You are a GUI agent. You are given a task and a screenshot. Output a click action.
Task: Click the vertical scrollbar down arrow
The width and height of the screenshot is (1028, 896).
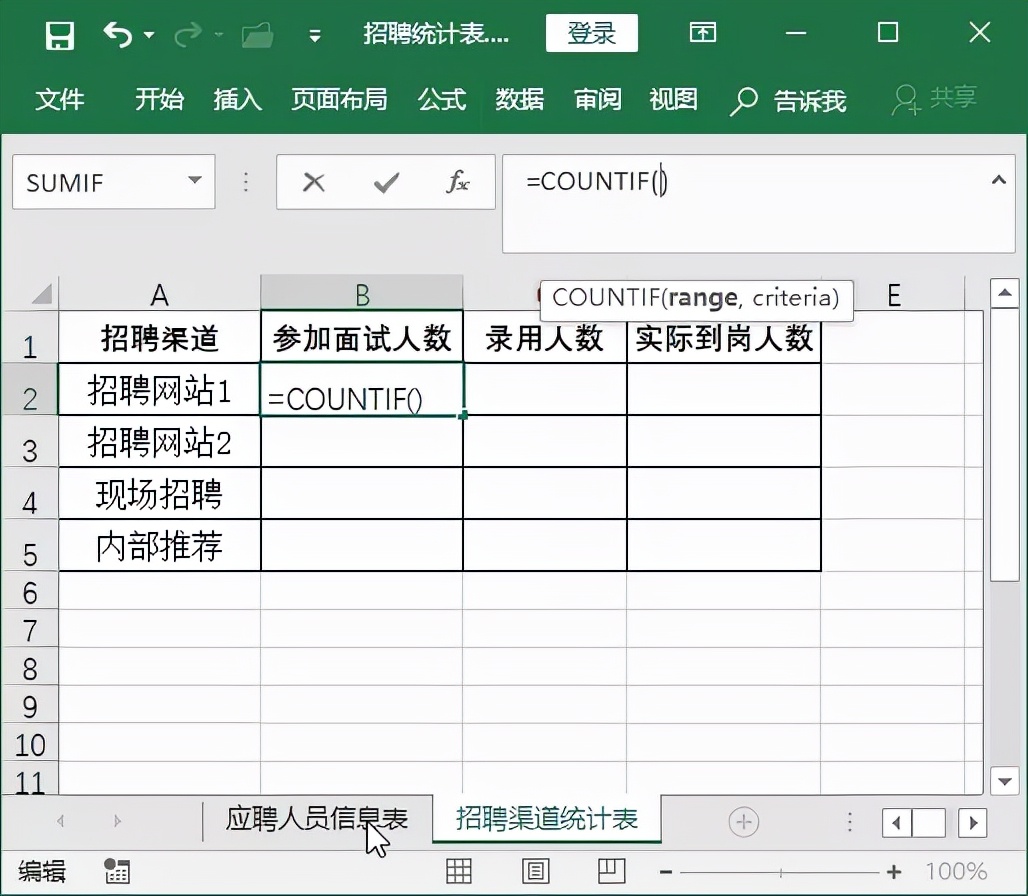1005,782
